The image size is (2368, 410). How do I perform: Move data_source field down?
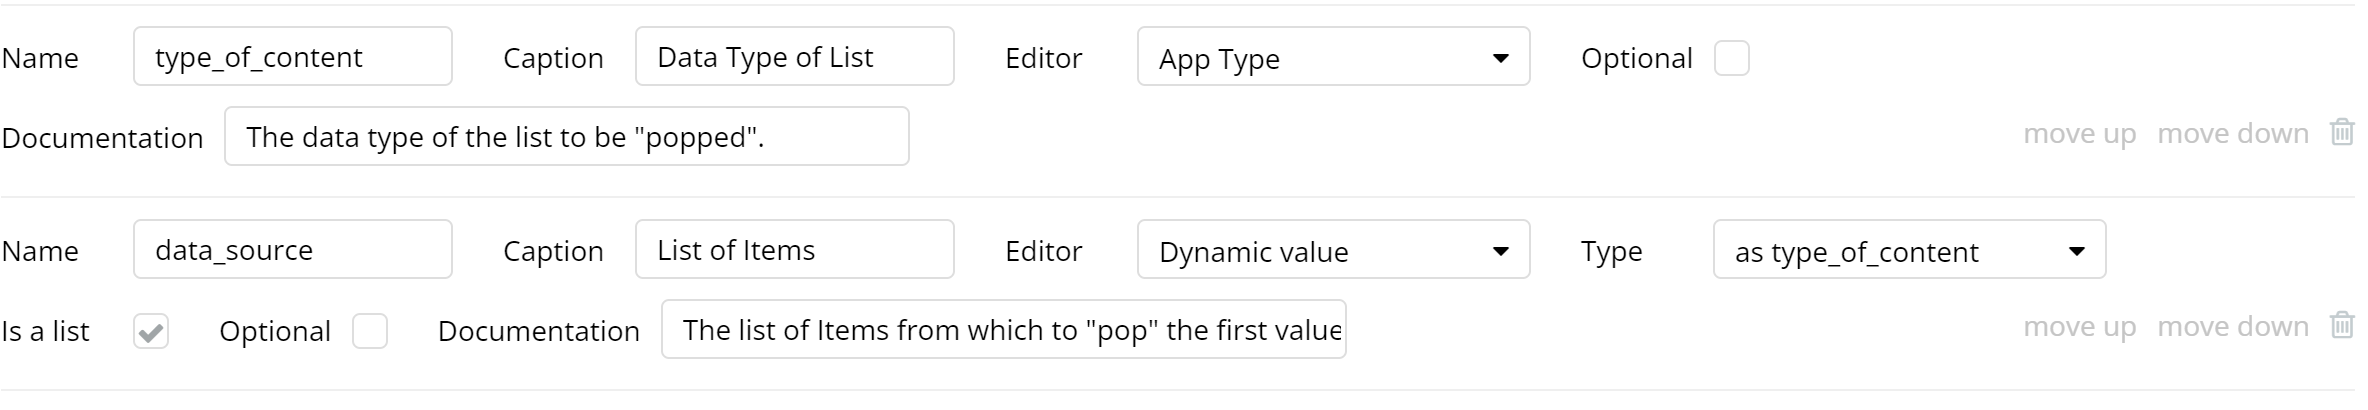coord(2232,327)
